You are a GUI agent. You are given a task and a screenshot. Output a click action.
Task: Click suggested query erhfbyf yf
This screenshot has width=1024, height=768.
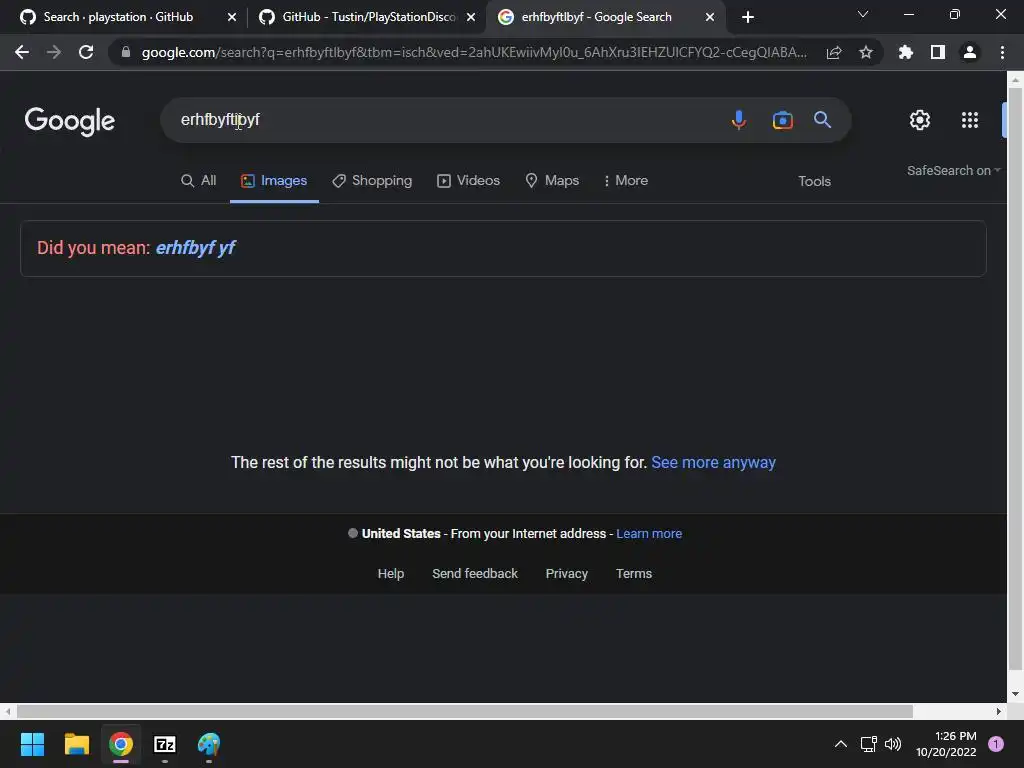[195, 248]
